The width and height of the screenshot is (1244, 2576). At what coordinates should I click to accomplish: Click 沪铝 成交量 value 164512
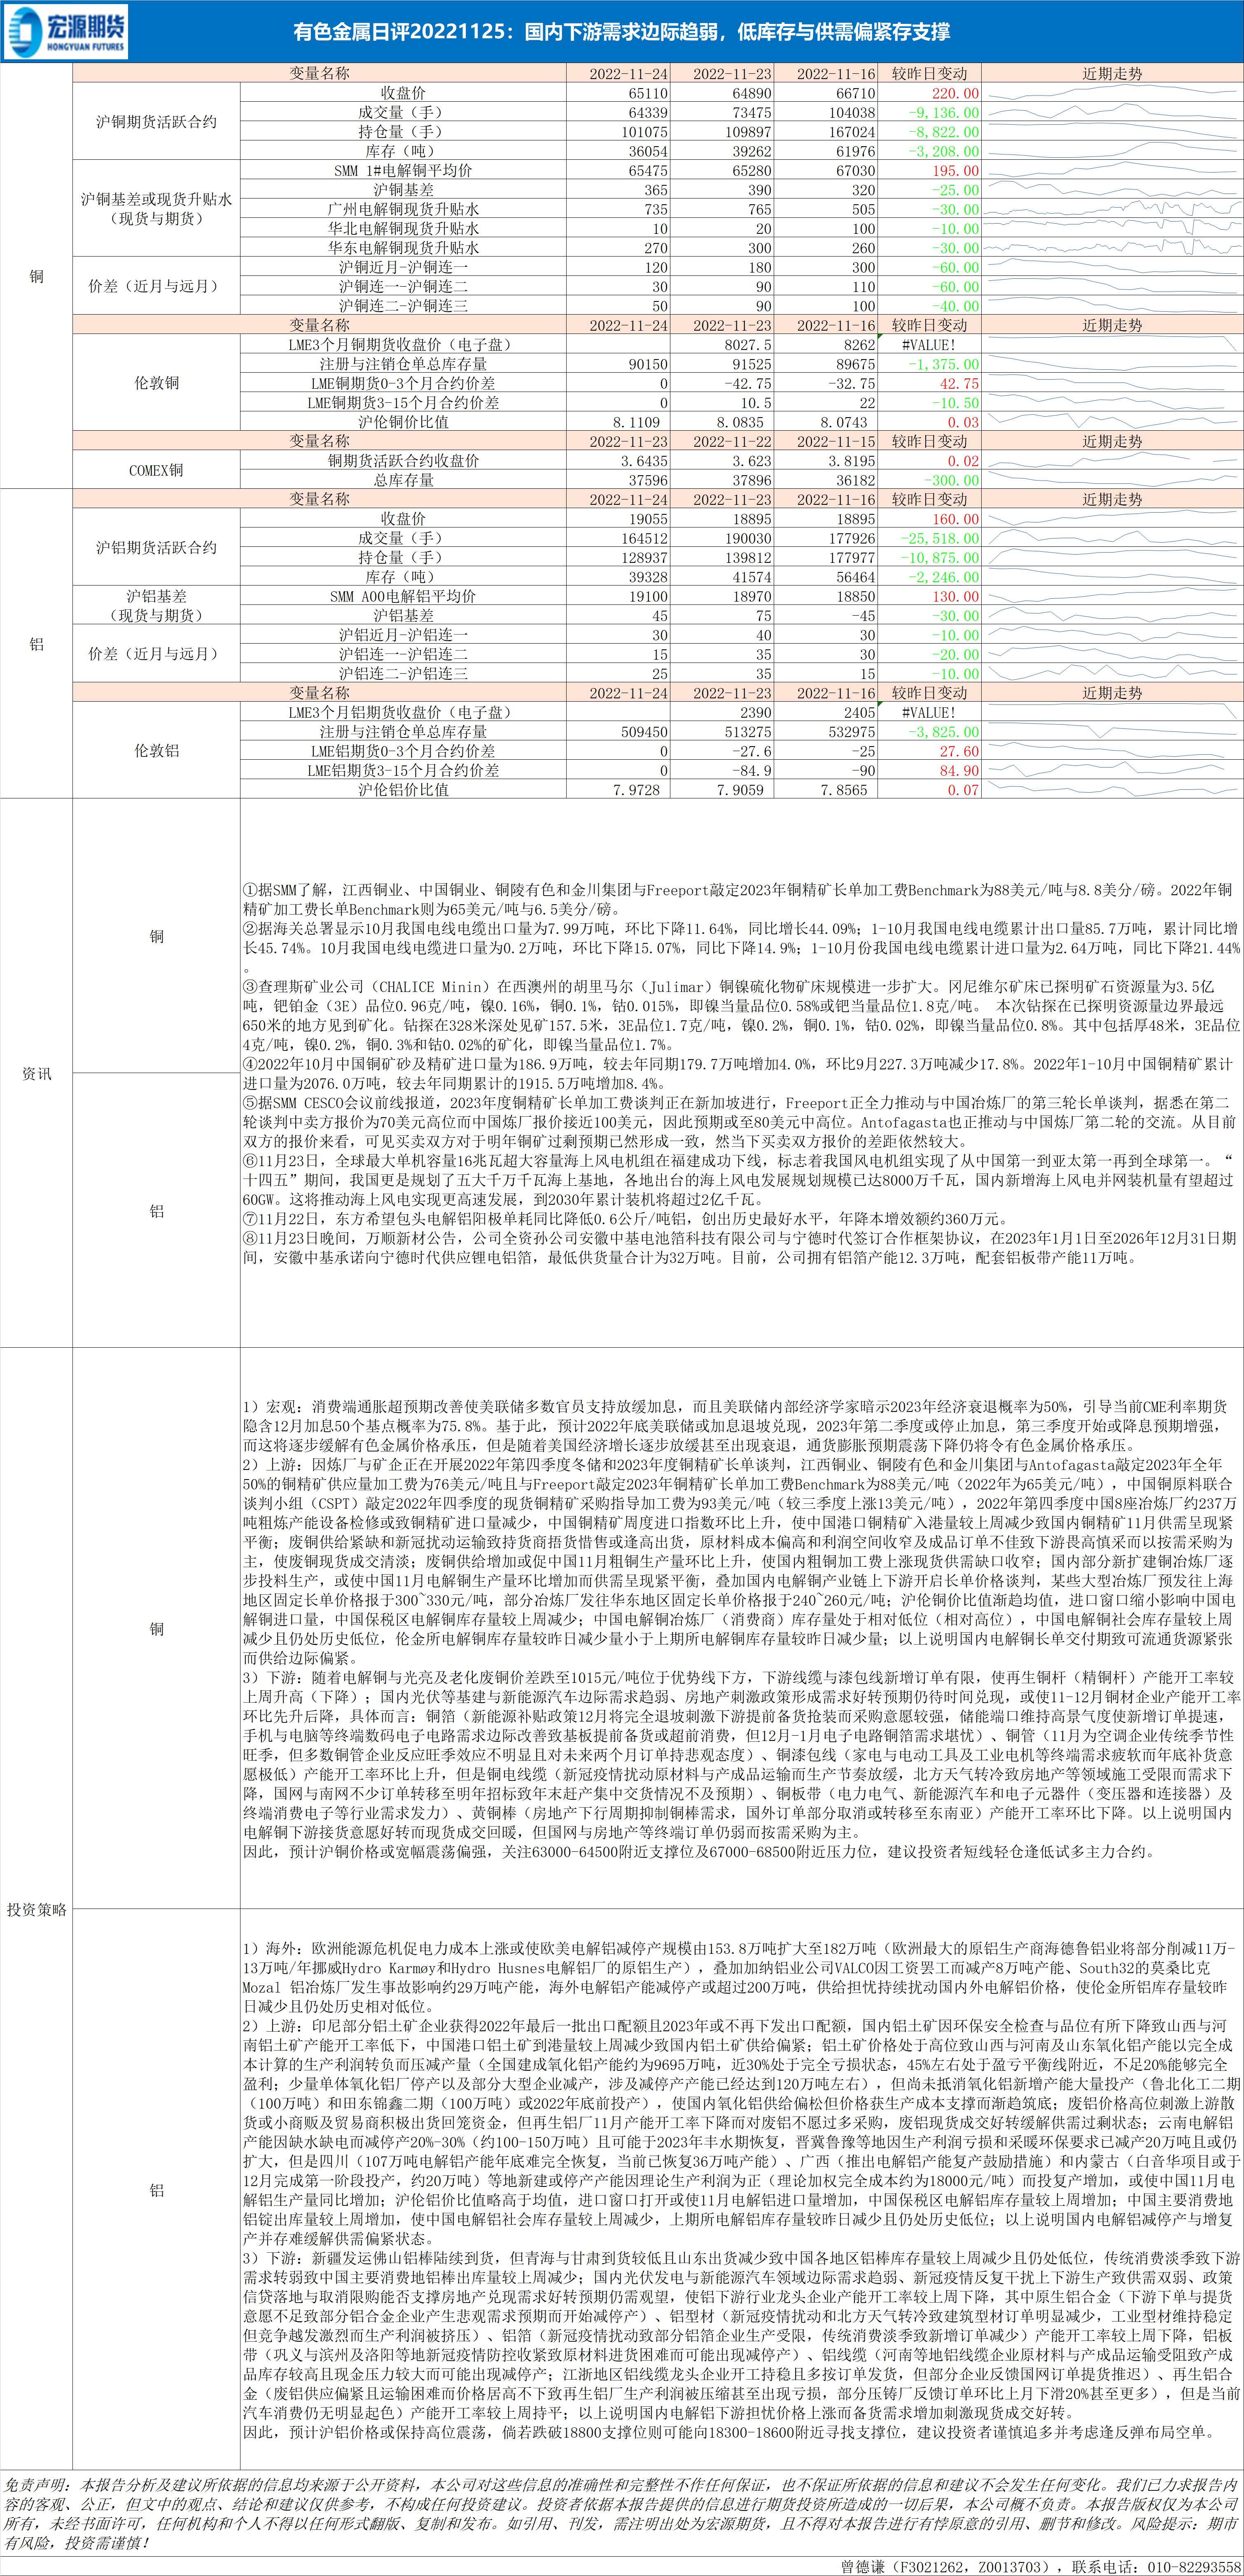(644, 538)
